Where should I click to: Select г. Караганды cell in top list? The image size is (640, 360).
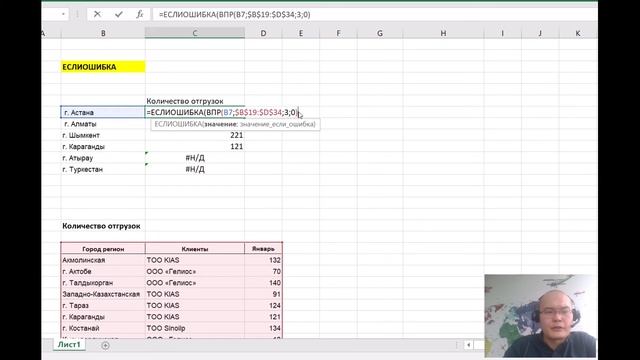(103, 147)
